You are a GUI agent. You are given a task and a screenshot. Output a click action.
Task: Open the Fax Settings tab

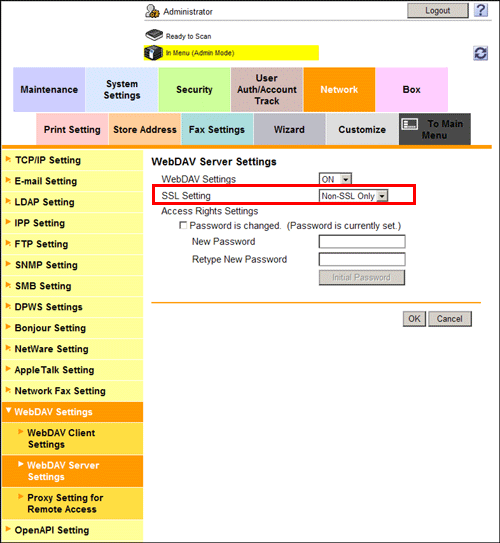217,130
